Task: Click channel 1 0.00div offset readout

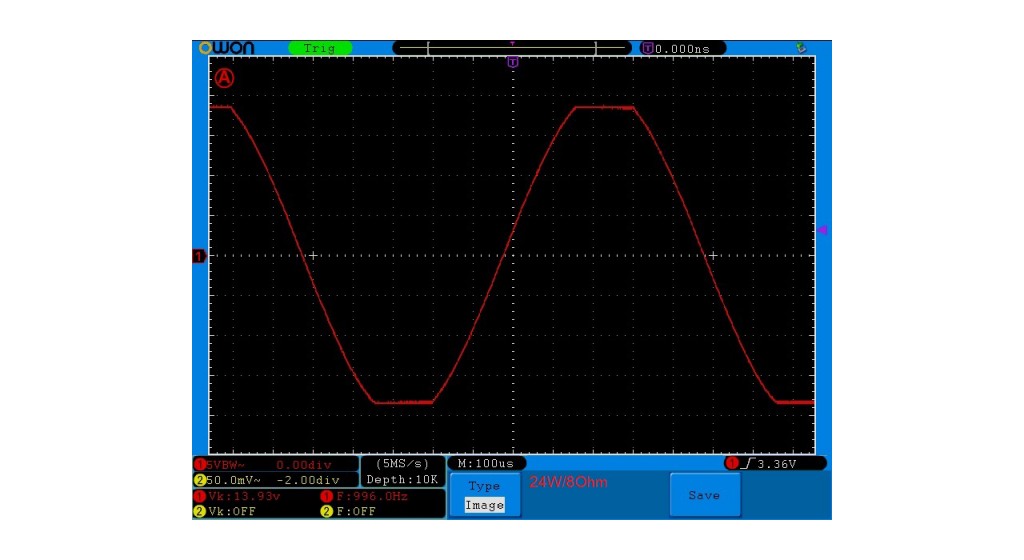Action: click(x=304, y=465)
